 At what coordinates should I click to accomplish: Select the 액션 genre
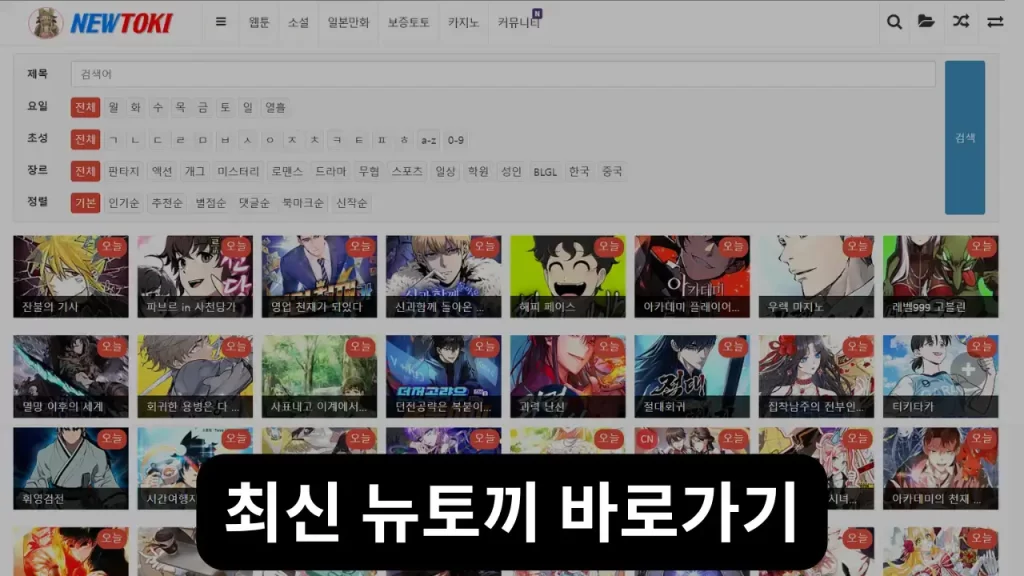(x=162, y=171)
